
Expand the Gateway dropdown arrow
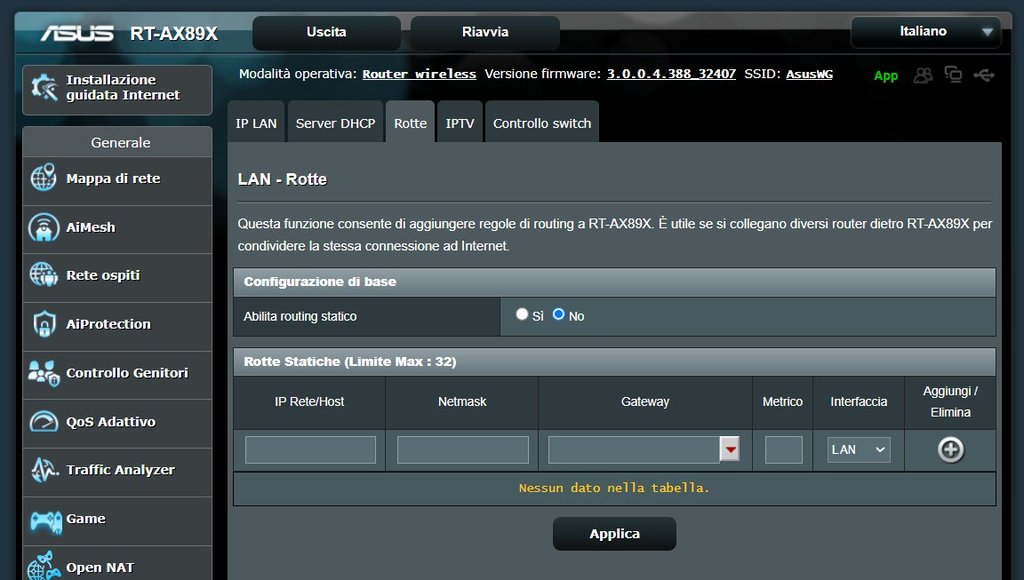pos(730,450)
